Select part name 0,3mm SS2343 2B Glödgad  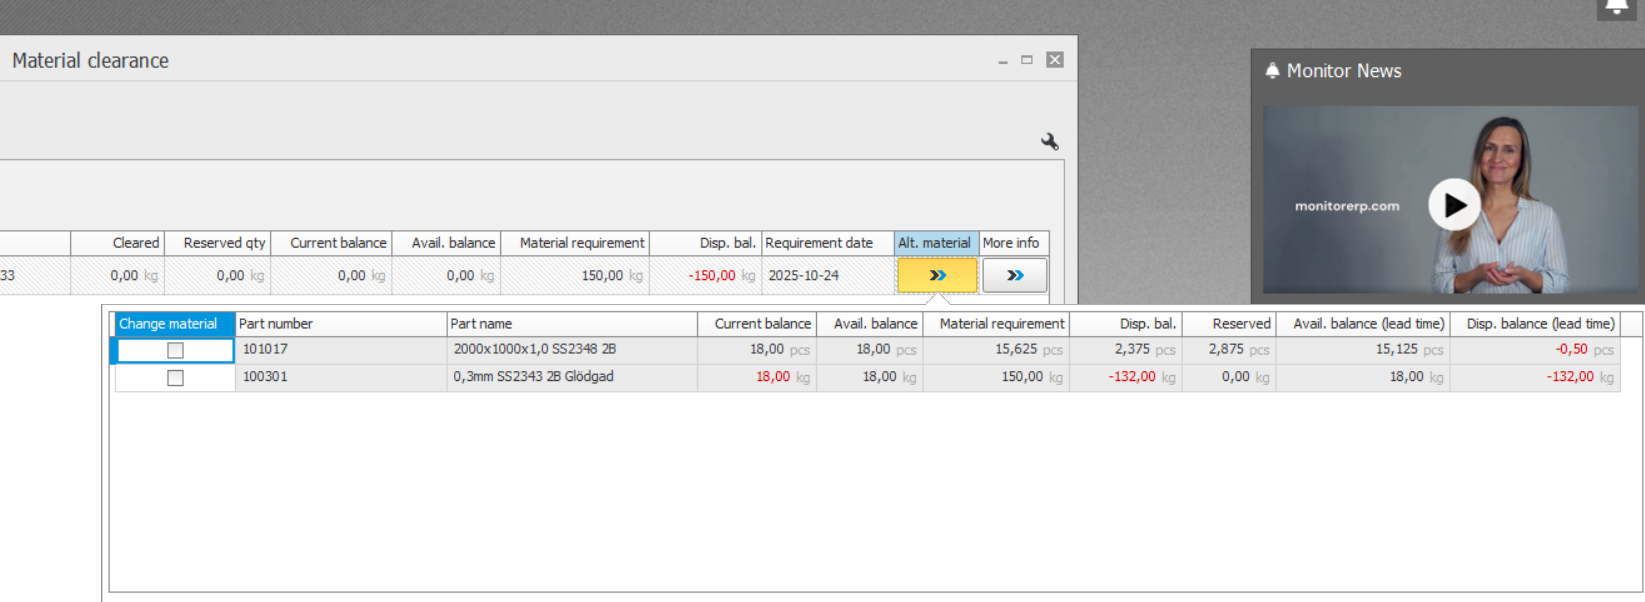click(533, 377)
